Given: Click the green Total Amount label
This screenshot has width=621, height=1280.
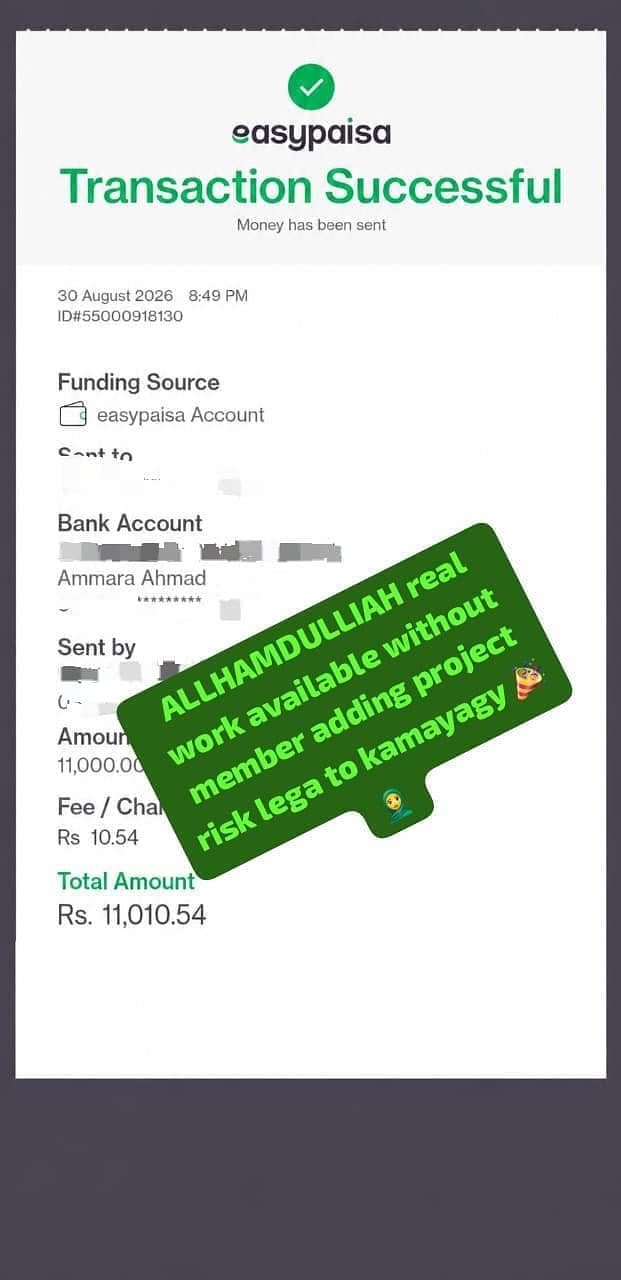Looking at the screenshot, I should coord(126,881).
